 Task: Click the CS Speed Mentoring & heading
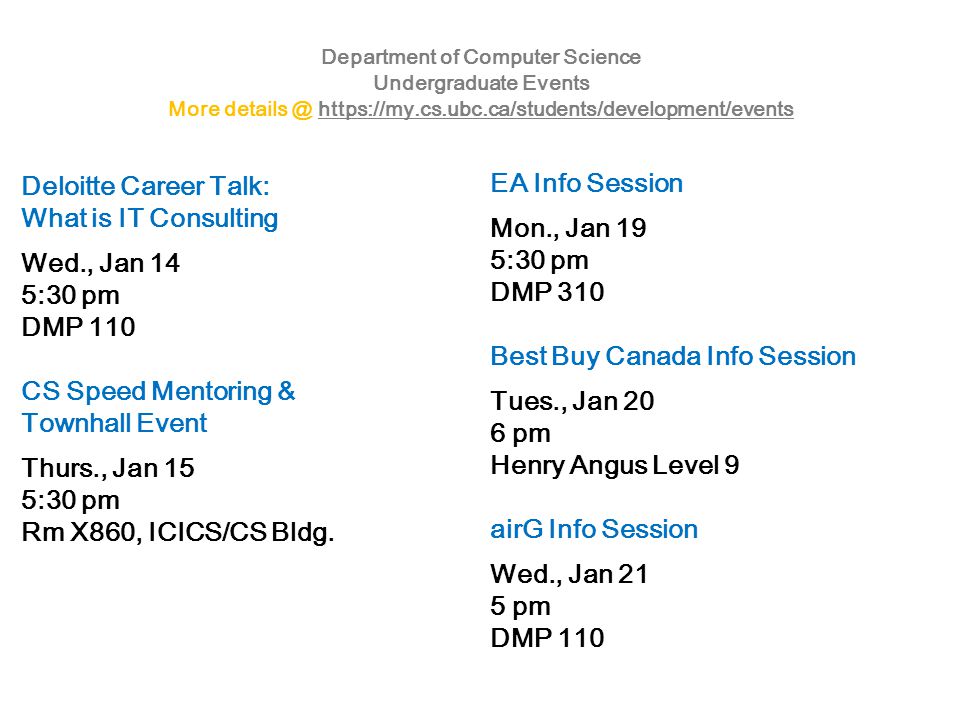[x=159, y=391]
